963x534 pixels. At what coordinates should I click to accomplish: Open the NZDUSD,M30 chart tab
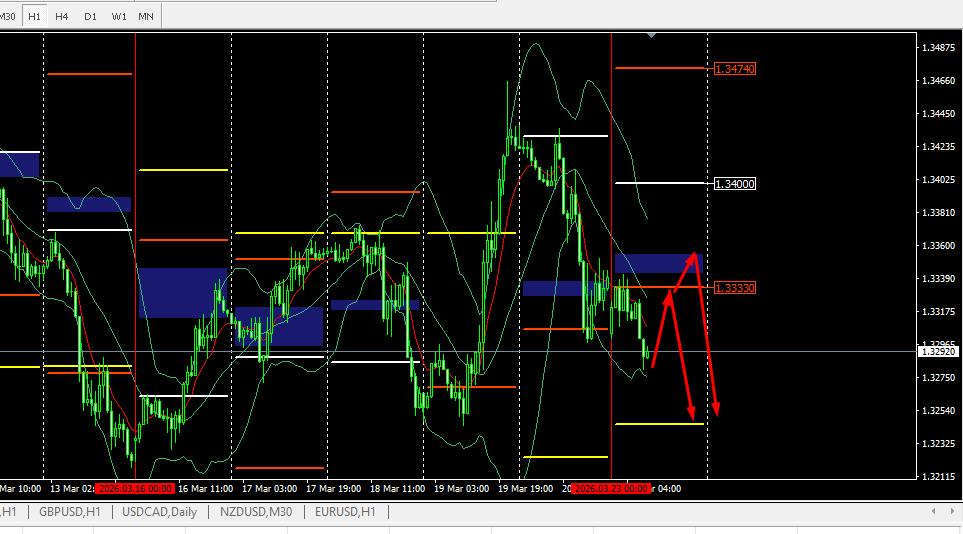tap(256, 512)
